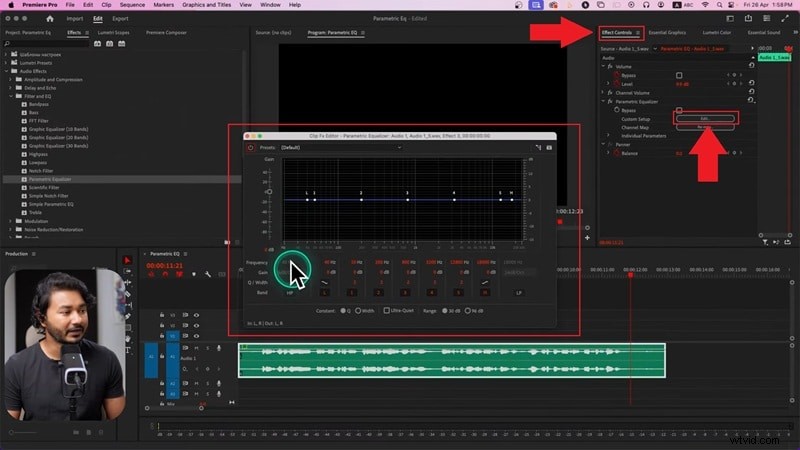Reset the Channel Volume effect

point(752,92)
